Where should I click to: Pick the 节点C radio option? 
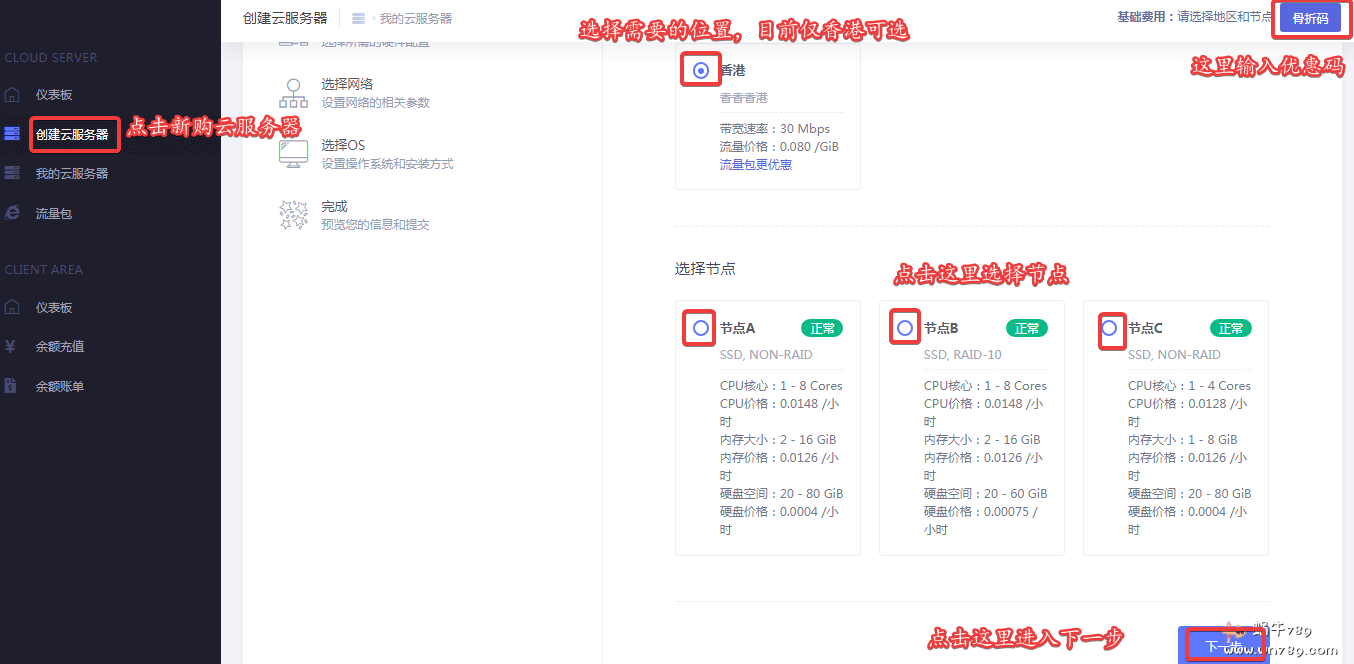[x=1109, y=328]
